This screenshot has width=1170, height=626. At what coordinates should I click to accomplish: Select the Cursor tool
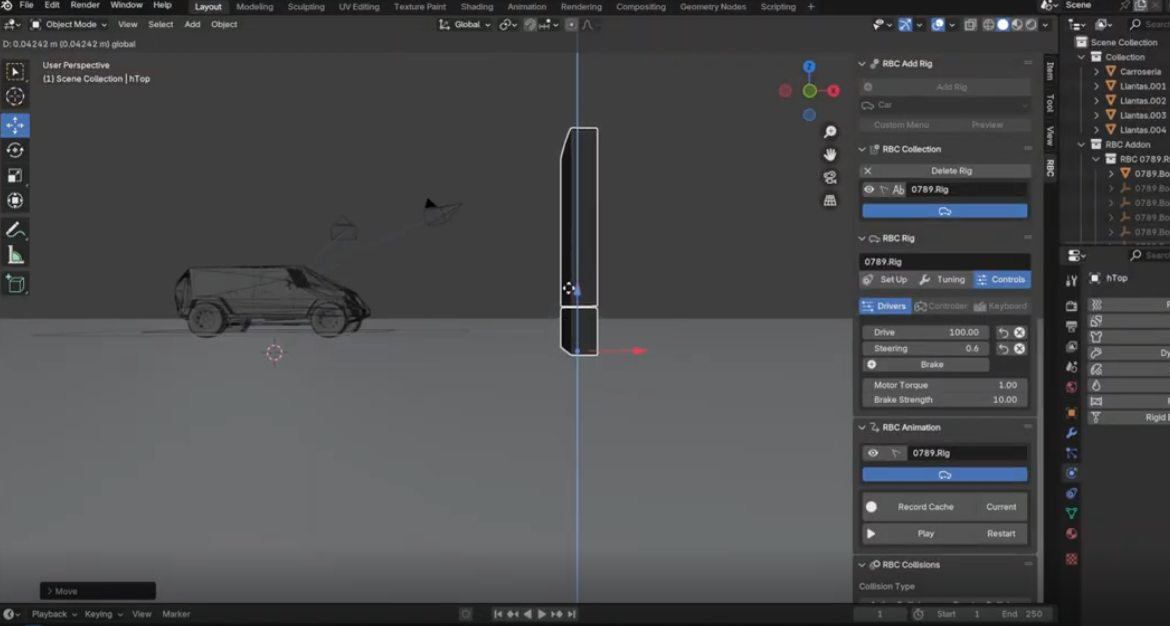(15, 97)
